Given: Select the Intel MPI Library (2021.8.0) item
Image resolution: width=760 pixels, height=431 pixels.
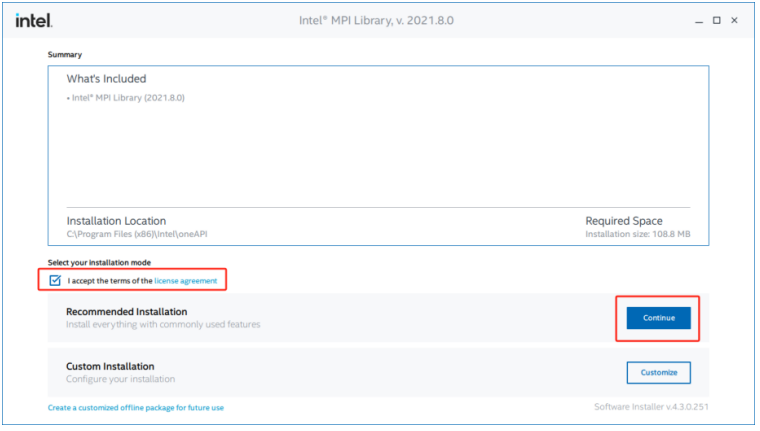Looking at the screenshot, I should coord(126,97).
